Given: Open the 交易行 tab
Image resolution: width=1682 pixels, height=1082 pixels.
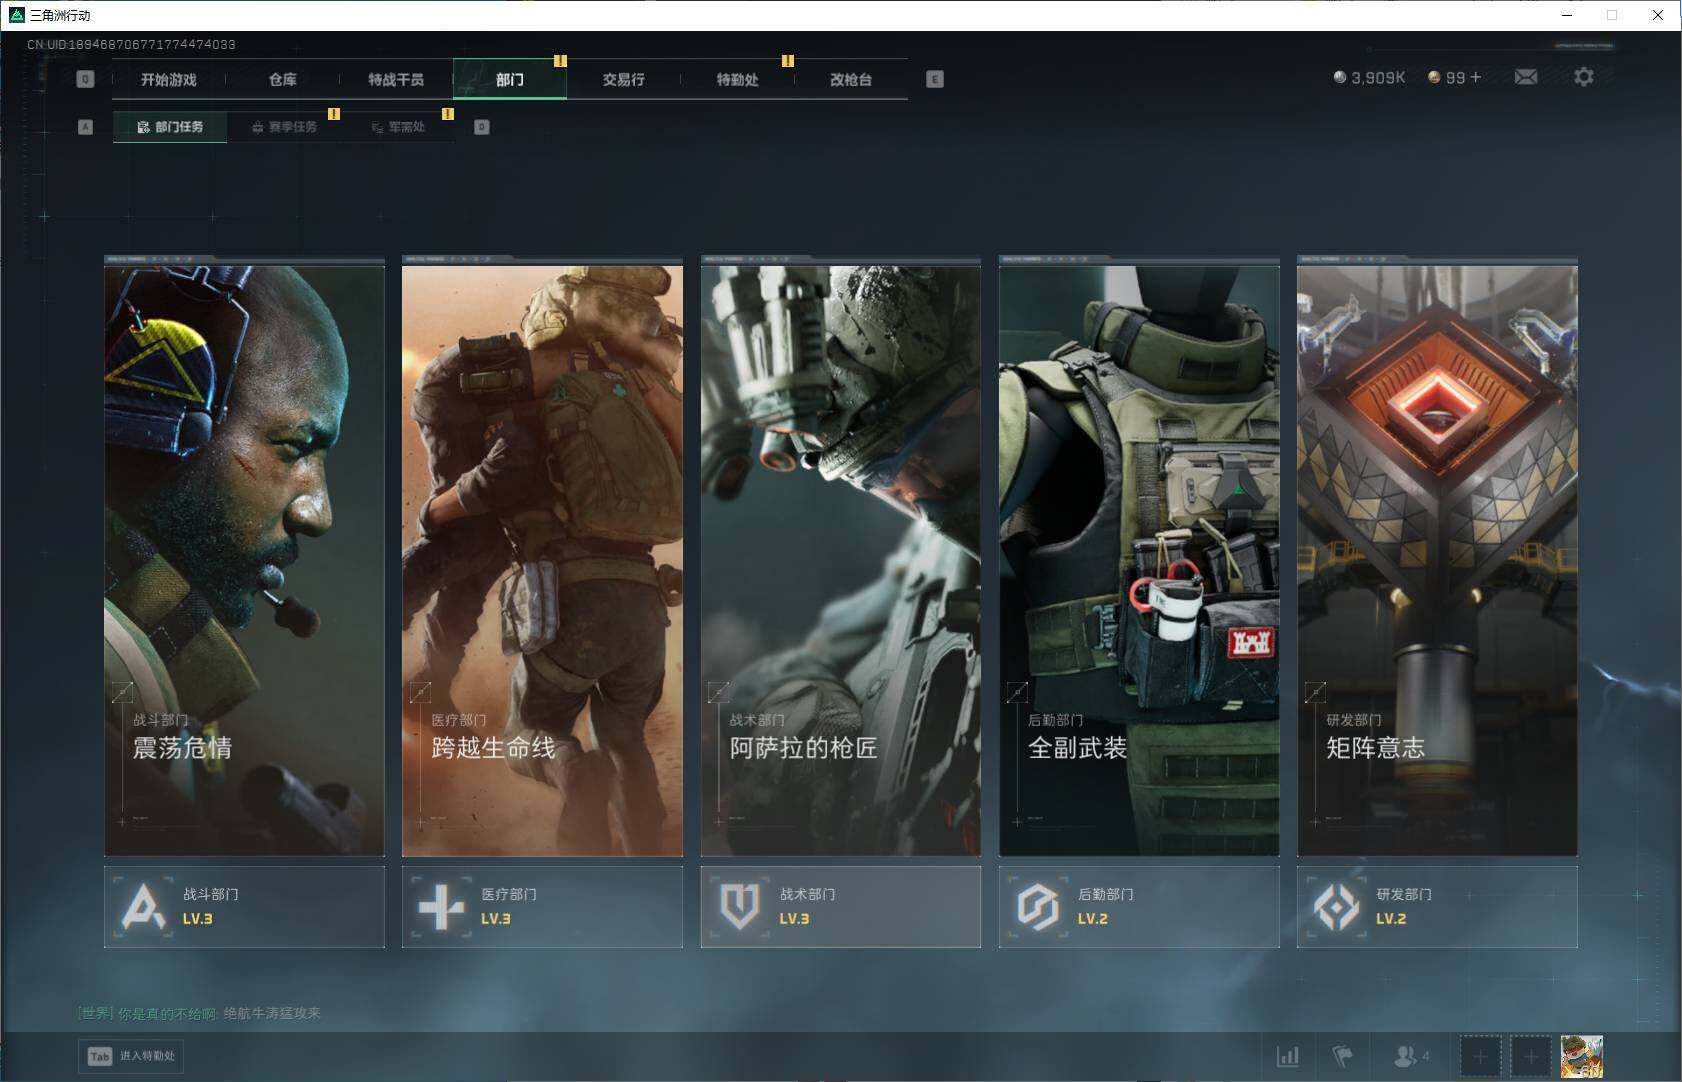Looking at the screenshot, I should [623, 80].
